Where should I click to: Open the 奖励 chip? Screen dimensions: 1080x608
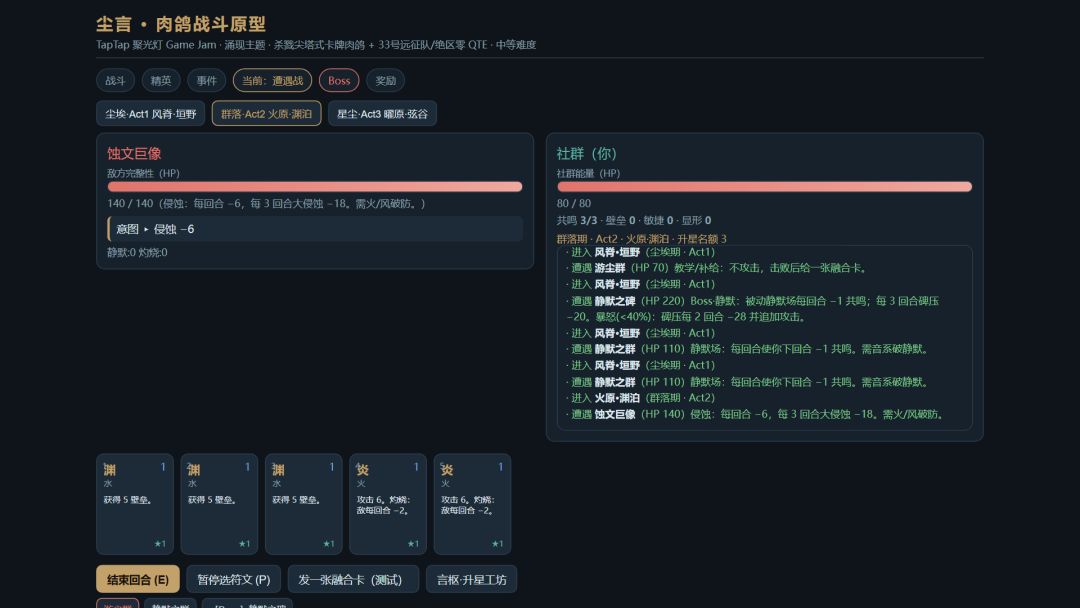385,81
